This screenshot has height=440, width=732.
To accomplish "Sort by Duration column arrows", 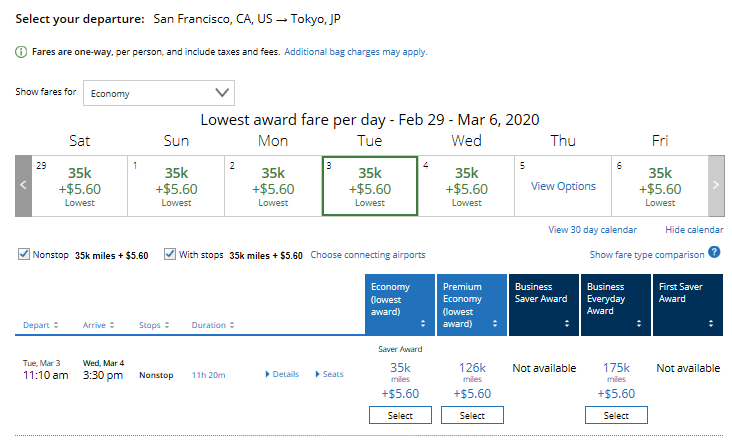I will point(232,325).
